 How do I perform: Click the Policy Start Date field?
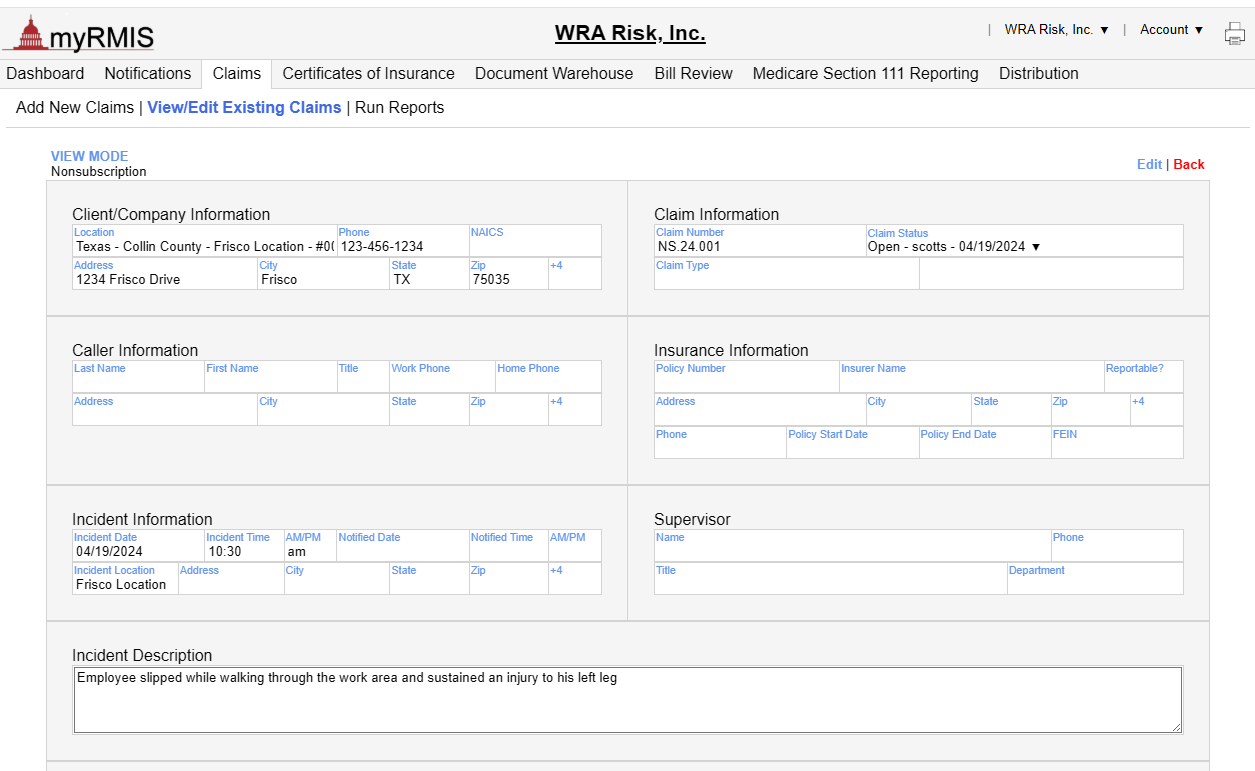pyautogui.click(x=852, y=443)
